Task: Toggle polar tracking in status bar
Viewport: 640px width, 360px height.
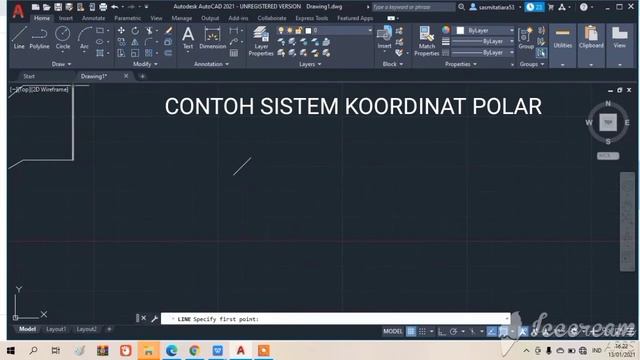Action: coord(453,331)
